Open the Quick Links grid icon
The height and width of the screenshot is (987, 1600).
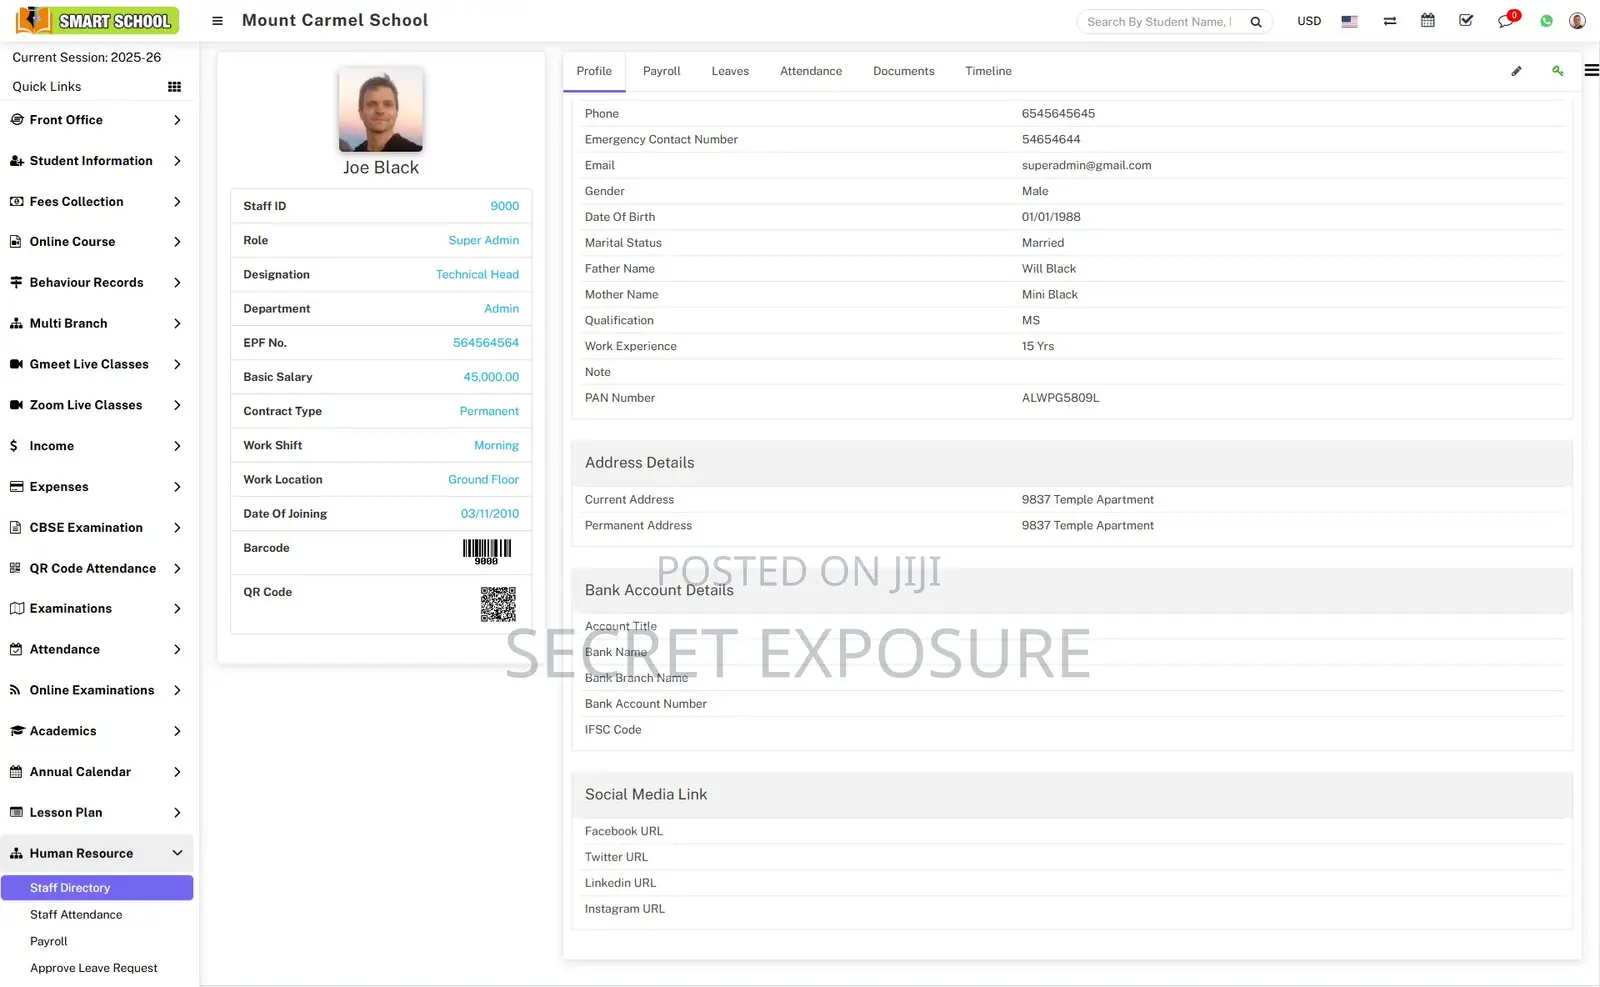[x=175, y=87]
